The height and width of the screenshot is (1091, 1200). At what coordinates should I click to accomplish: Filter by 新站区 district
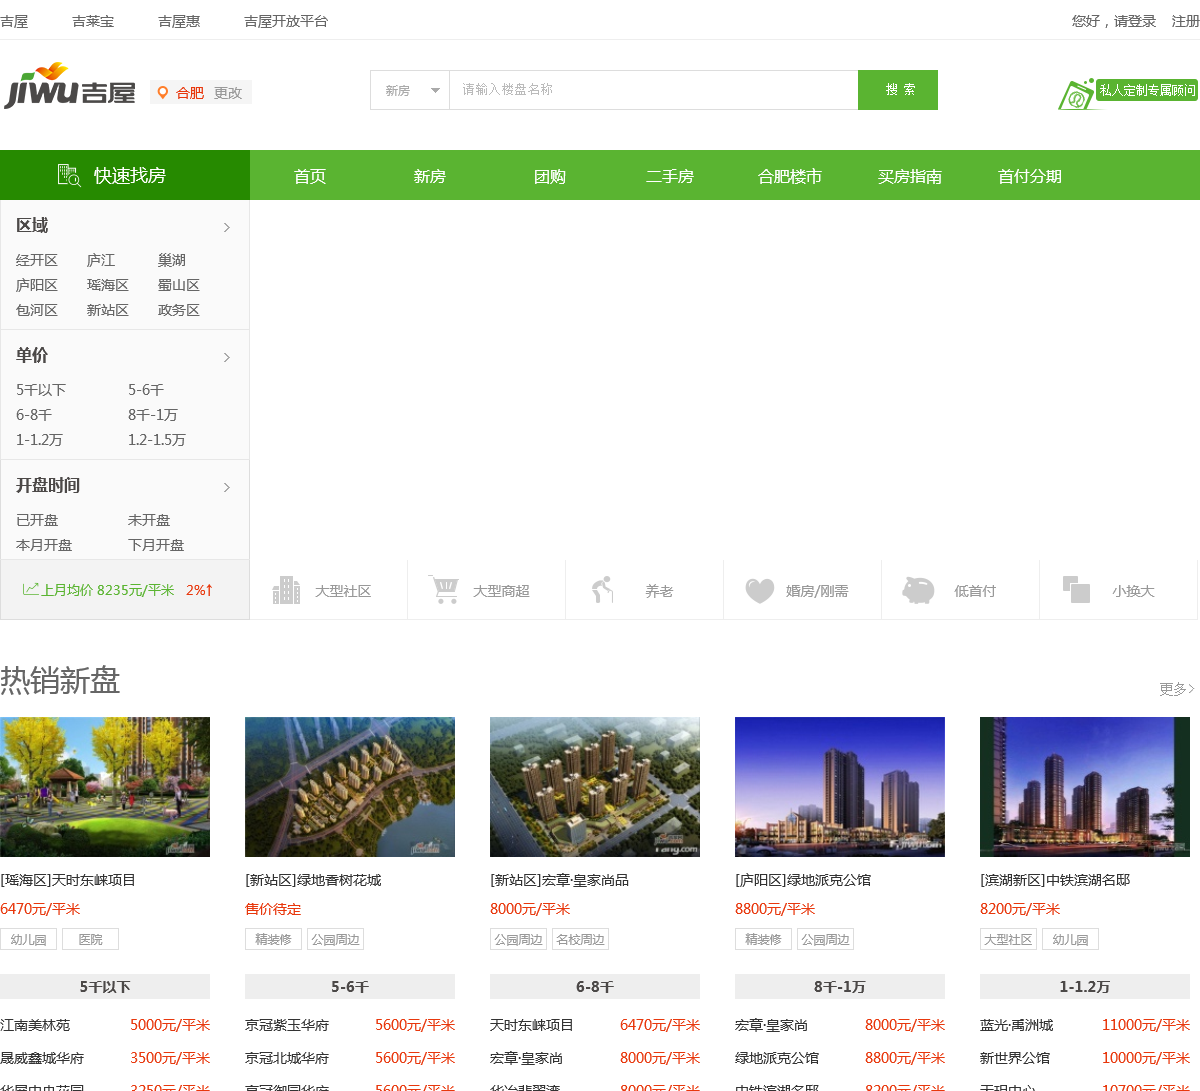click(x=108, y=310)
